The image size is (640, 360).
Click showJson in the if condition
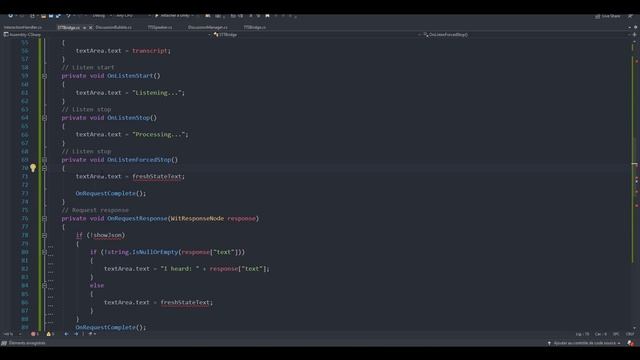point(108,235)
